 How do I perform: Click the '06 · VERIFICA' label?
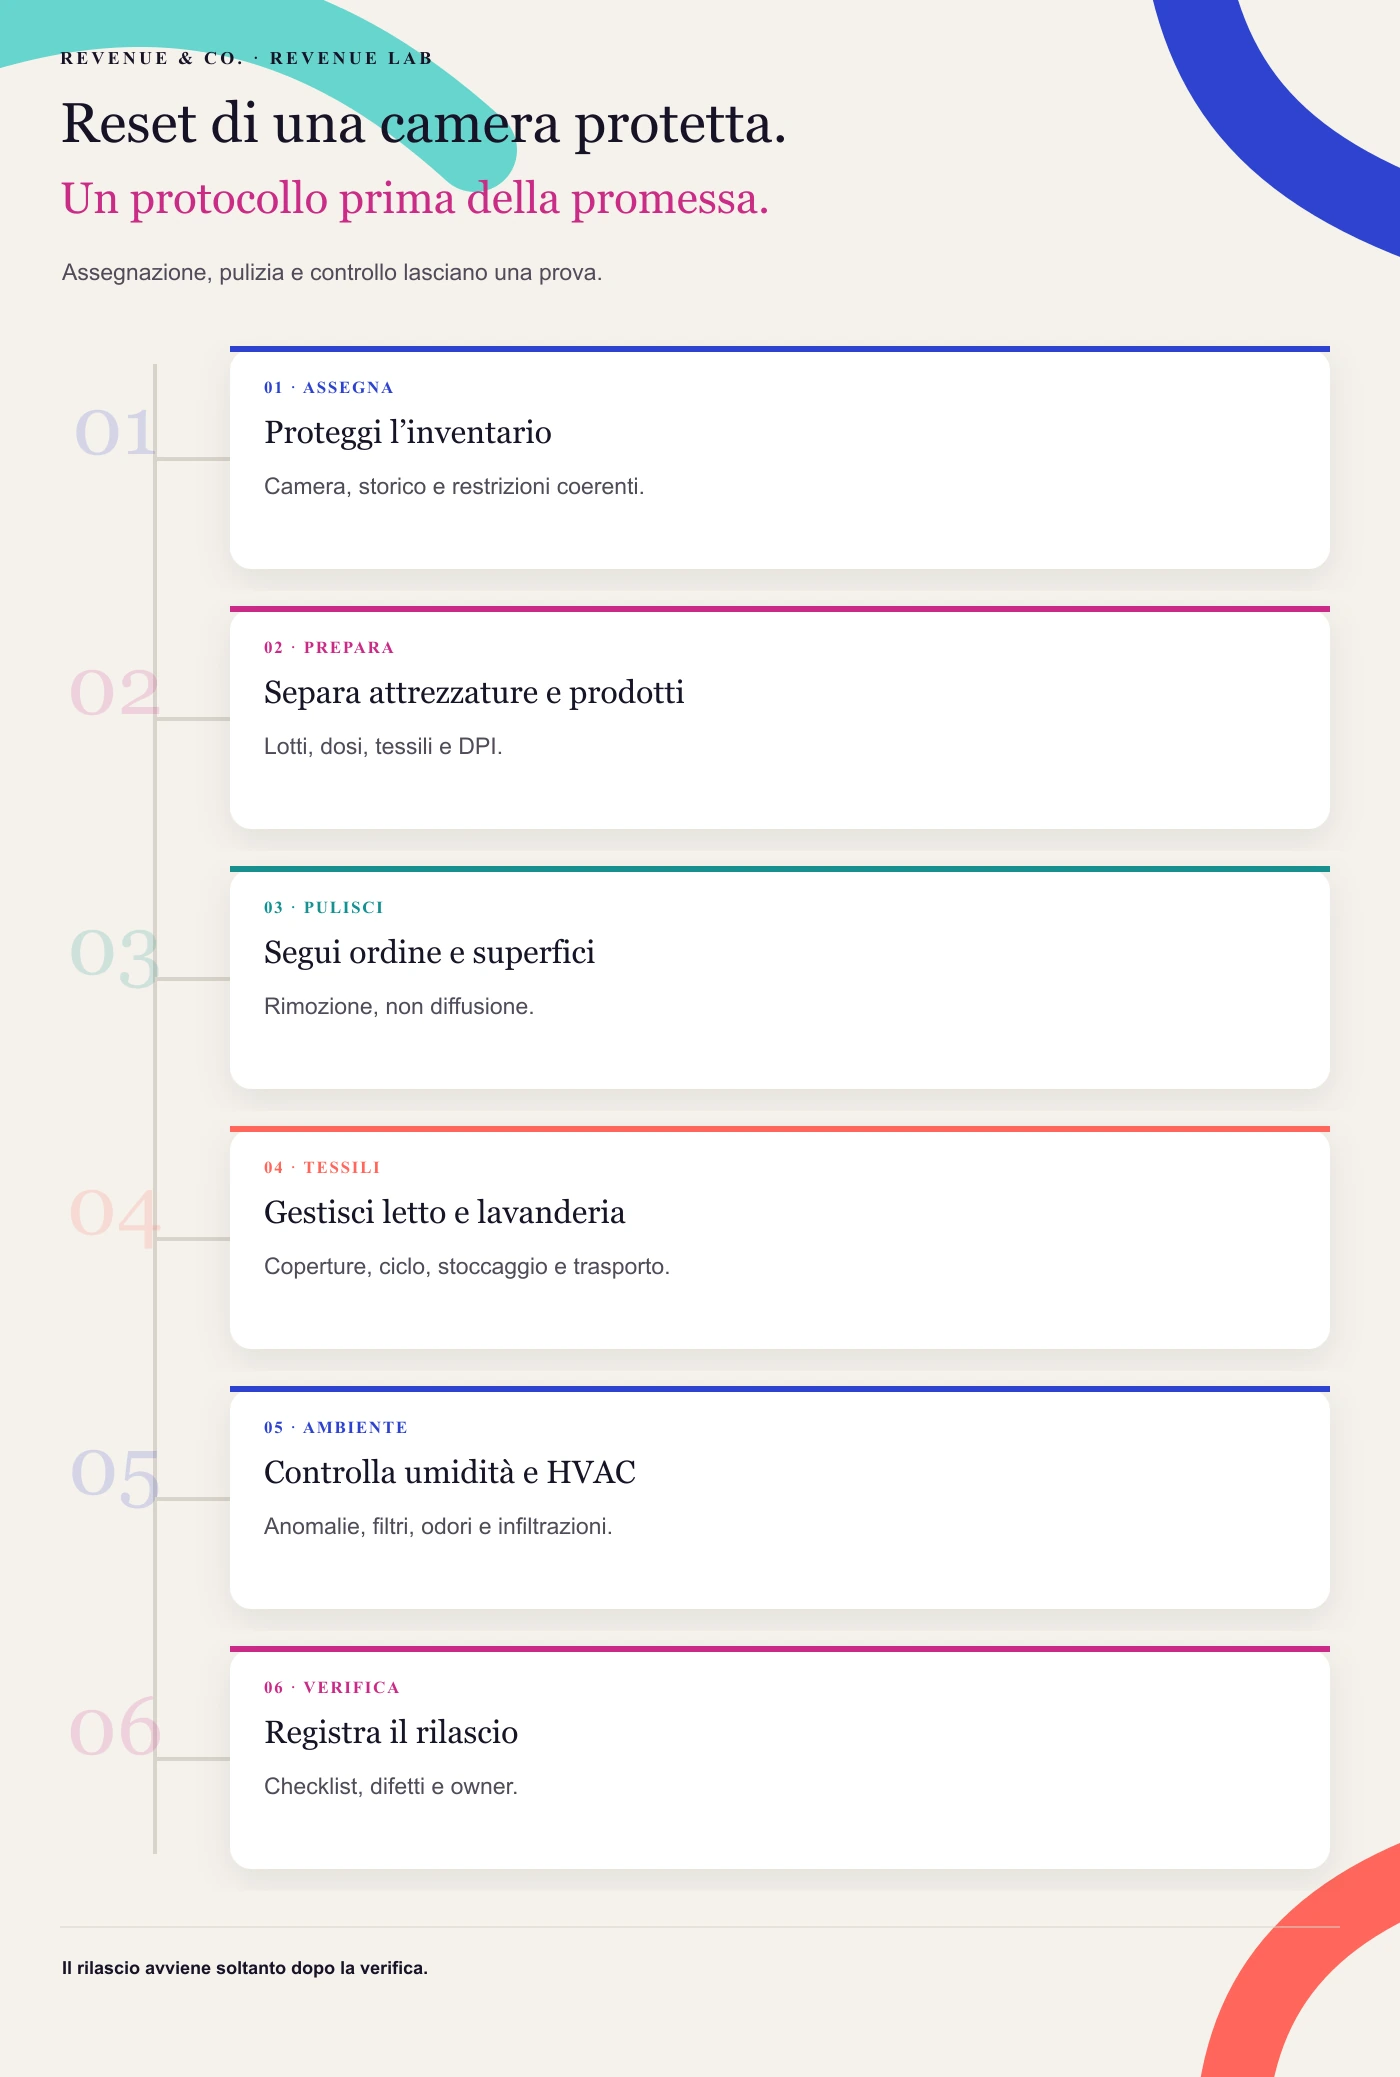[332, 1688]
